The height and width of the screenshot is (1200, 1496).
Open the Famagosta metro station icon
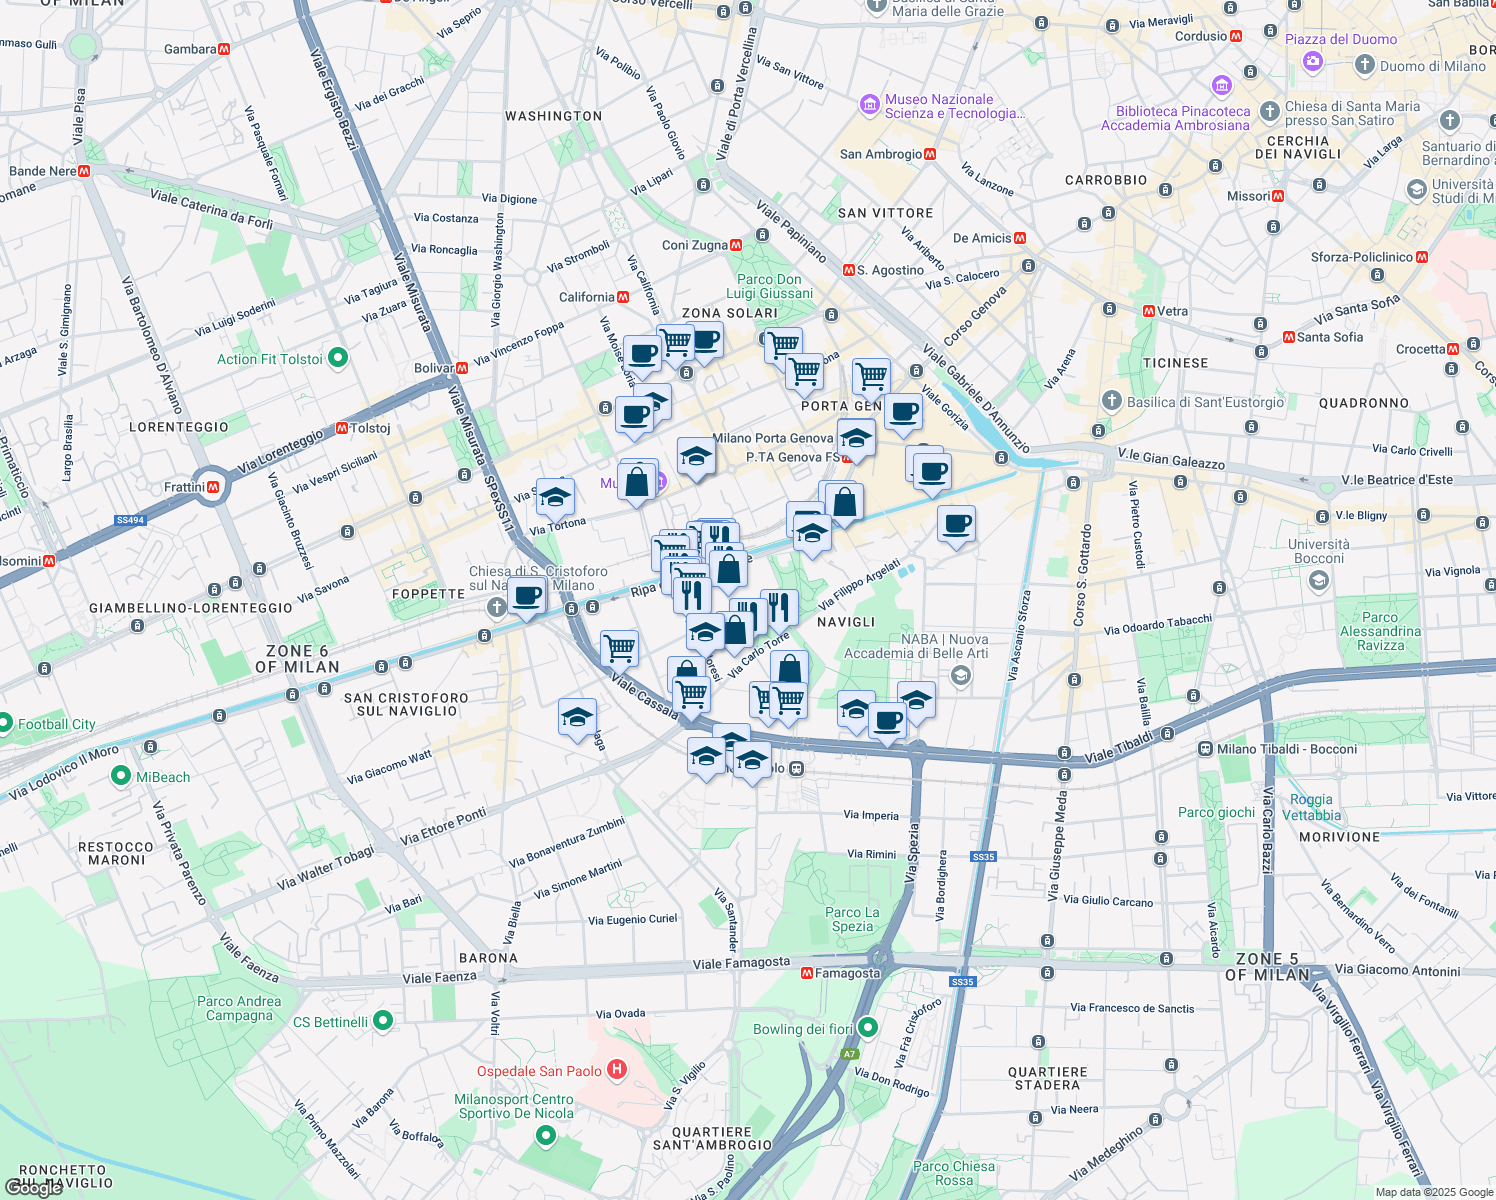point(807,973)
